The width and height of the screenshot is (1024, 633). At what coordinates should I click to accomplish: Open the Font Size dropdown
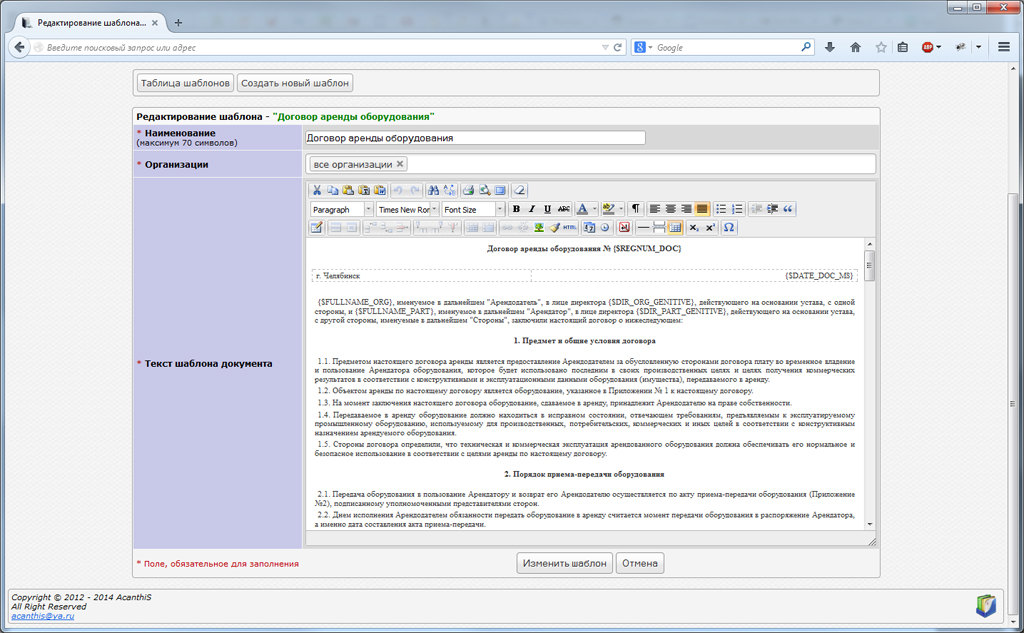(473, 209)
